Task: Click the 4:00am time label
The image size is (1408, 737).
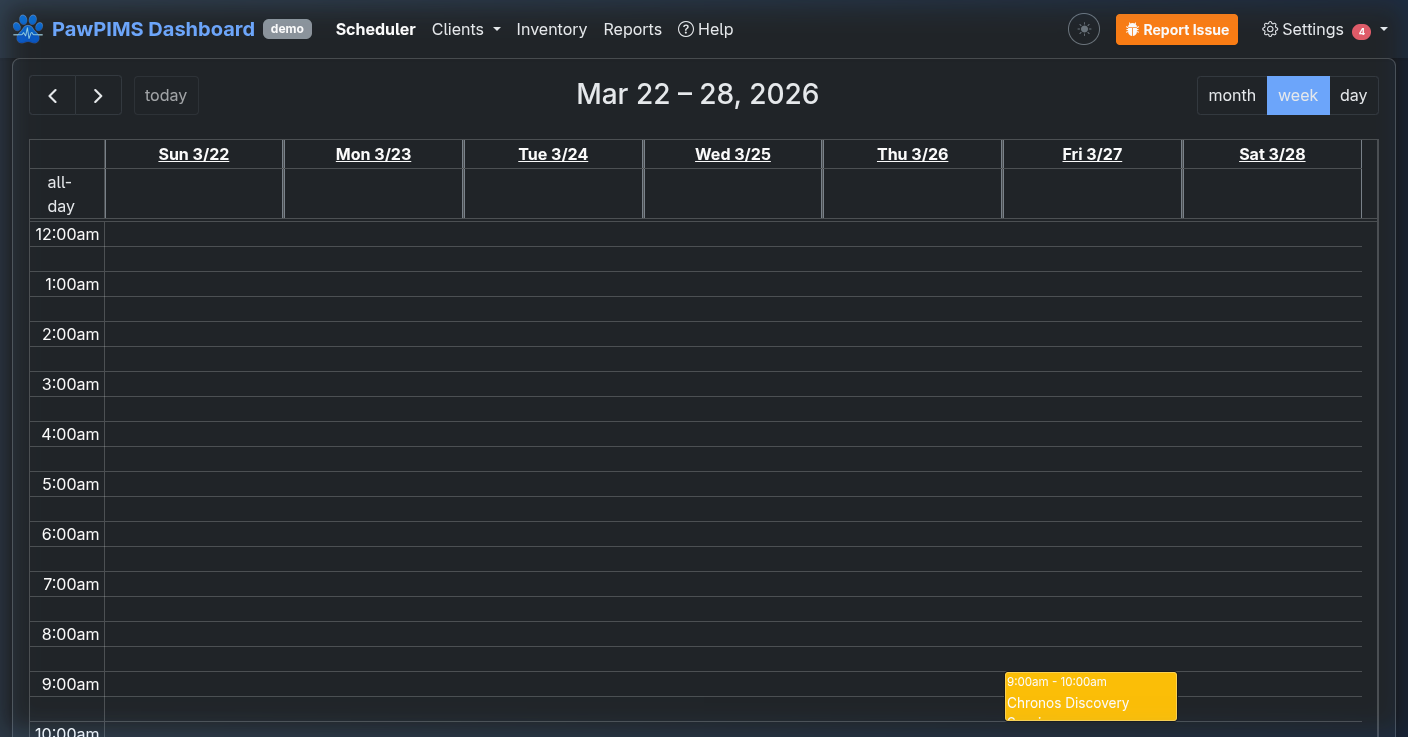Action: 70,434
